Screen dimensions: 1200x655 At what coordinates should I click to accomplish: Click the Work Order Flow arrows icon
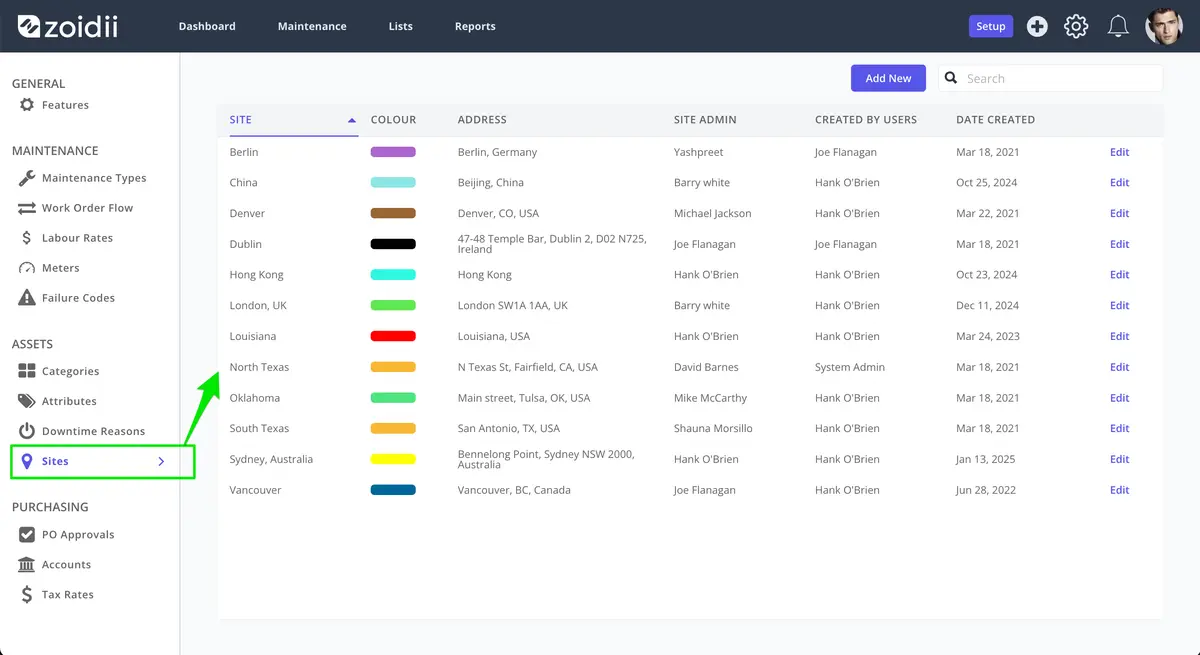pyautogui.click(x=26, y=208)
